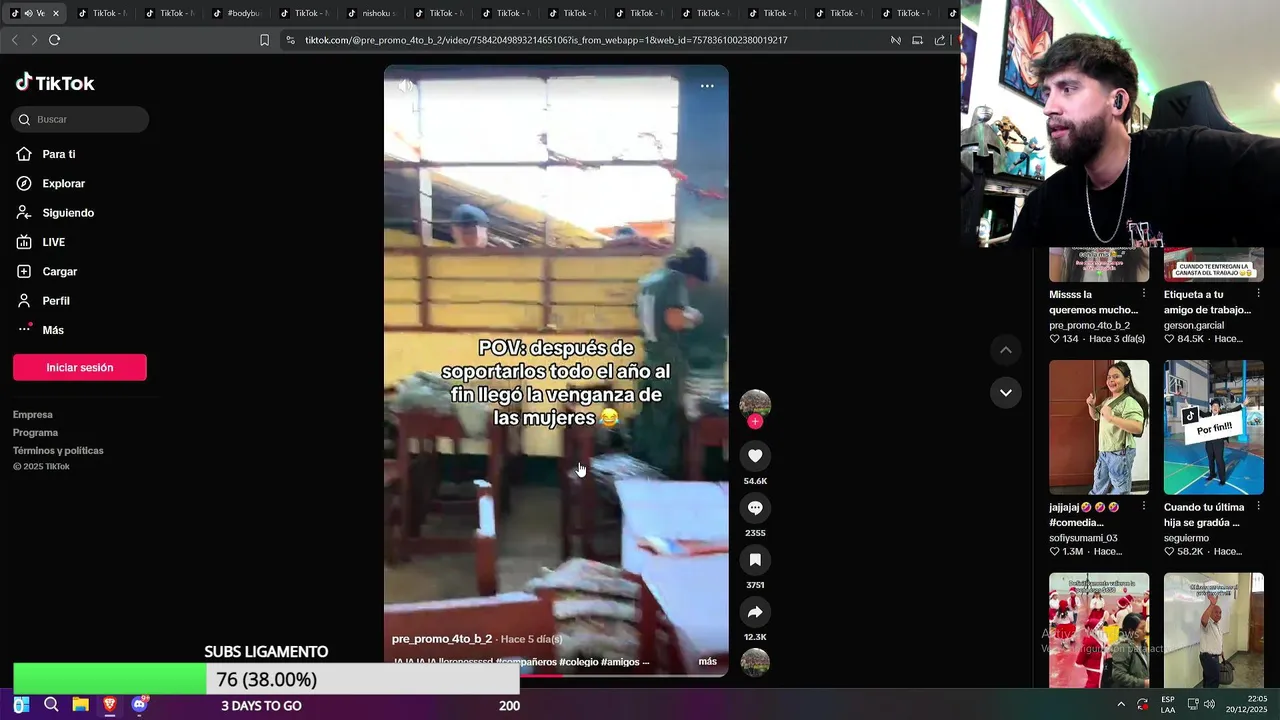
Task: Click the picture-in-picture toolbar icon
Action: point(917,40)
